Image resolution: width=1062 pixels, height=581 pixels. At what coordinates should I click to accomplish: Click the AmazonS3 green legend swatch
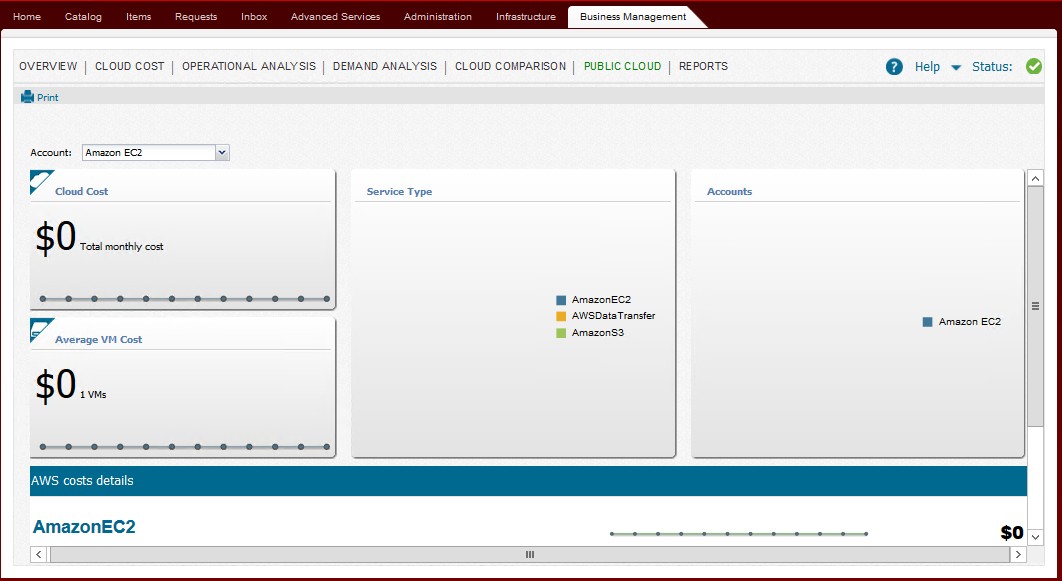pos(561,333)
